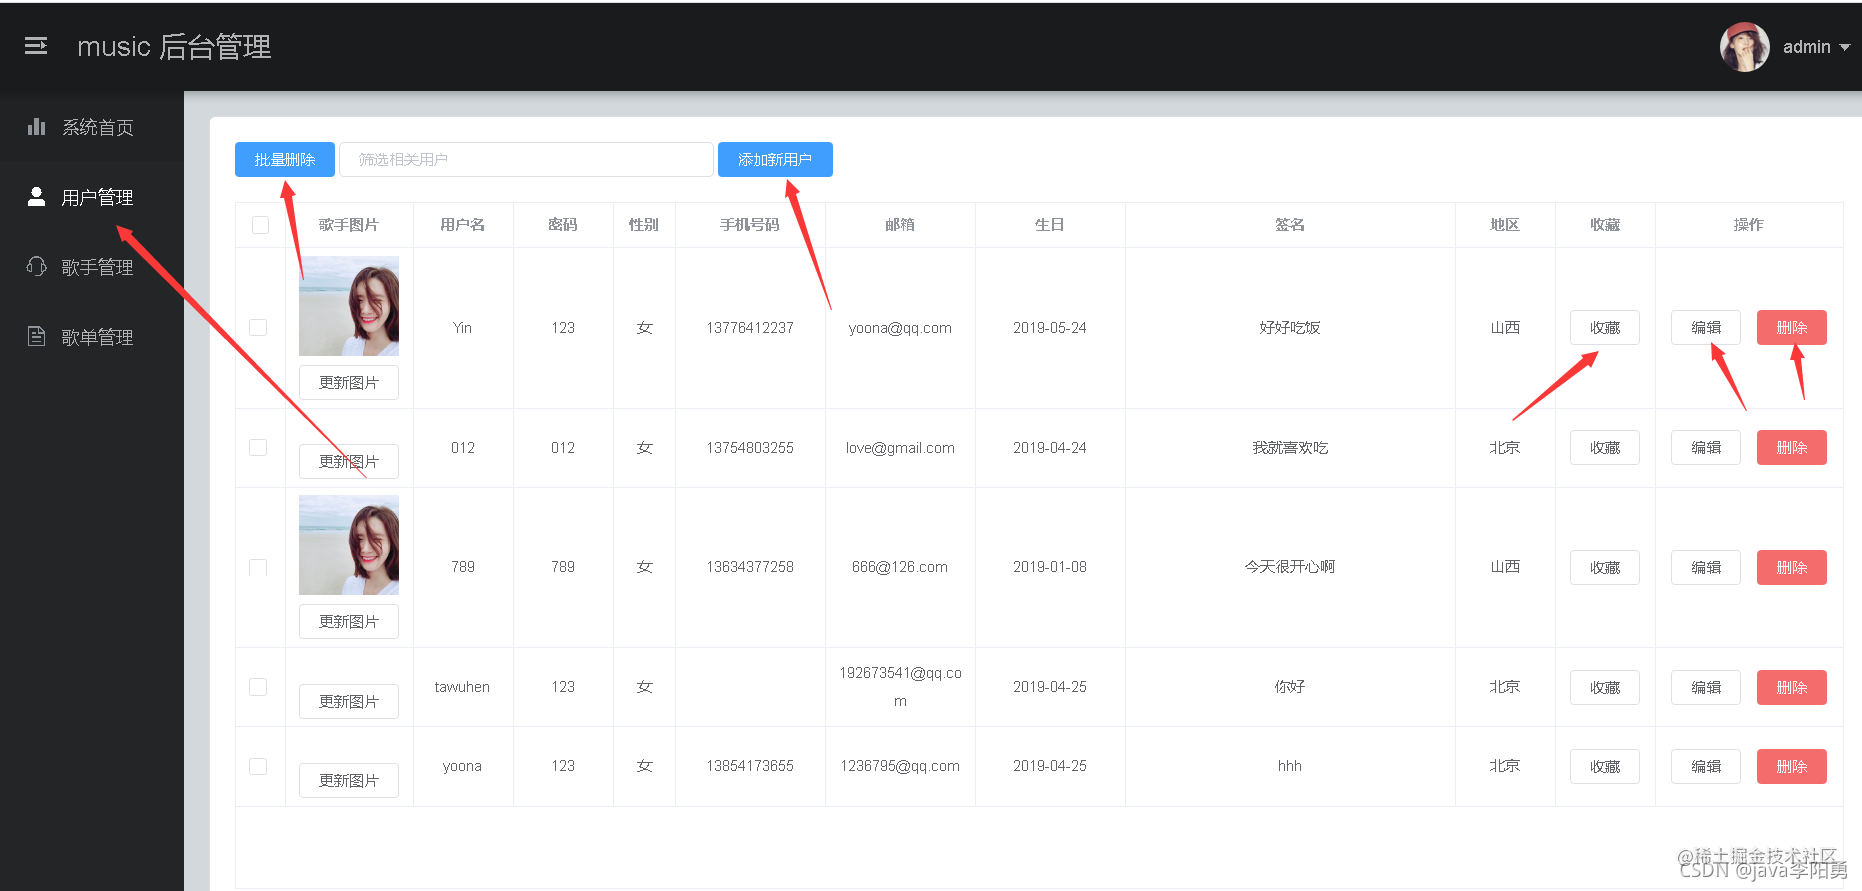Click phone number 13776412237

tap(750, 328)
